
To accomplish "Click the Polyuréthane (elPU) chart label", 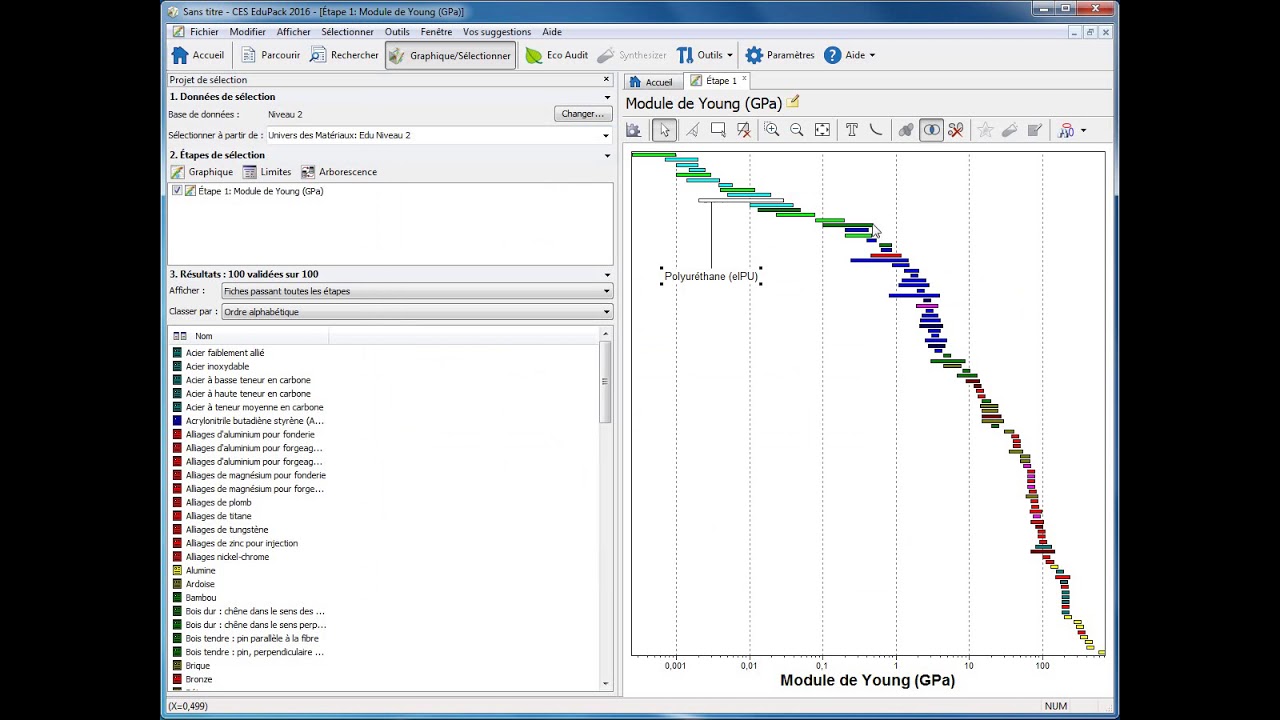I will [711, 276].
